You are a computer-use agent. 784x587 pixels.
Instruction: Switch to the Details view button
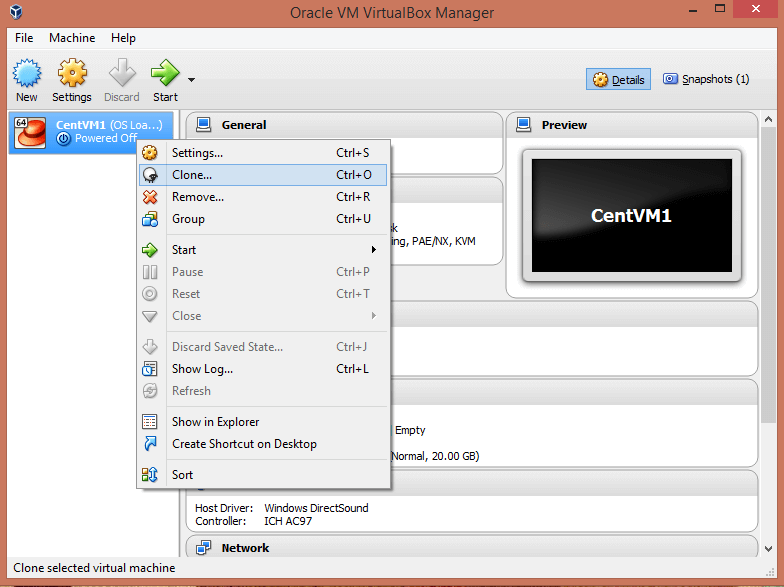(x=618, y=80)
